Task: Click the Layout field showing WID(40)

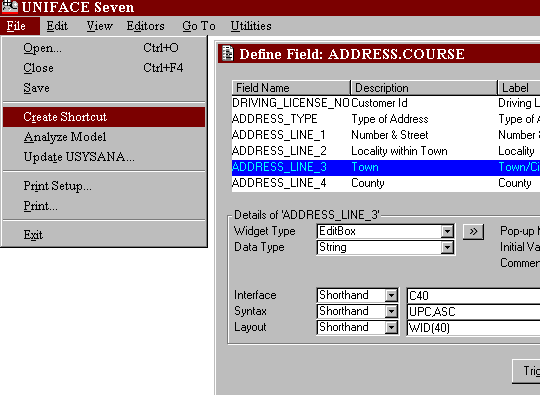Action: [474, 328]
